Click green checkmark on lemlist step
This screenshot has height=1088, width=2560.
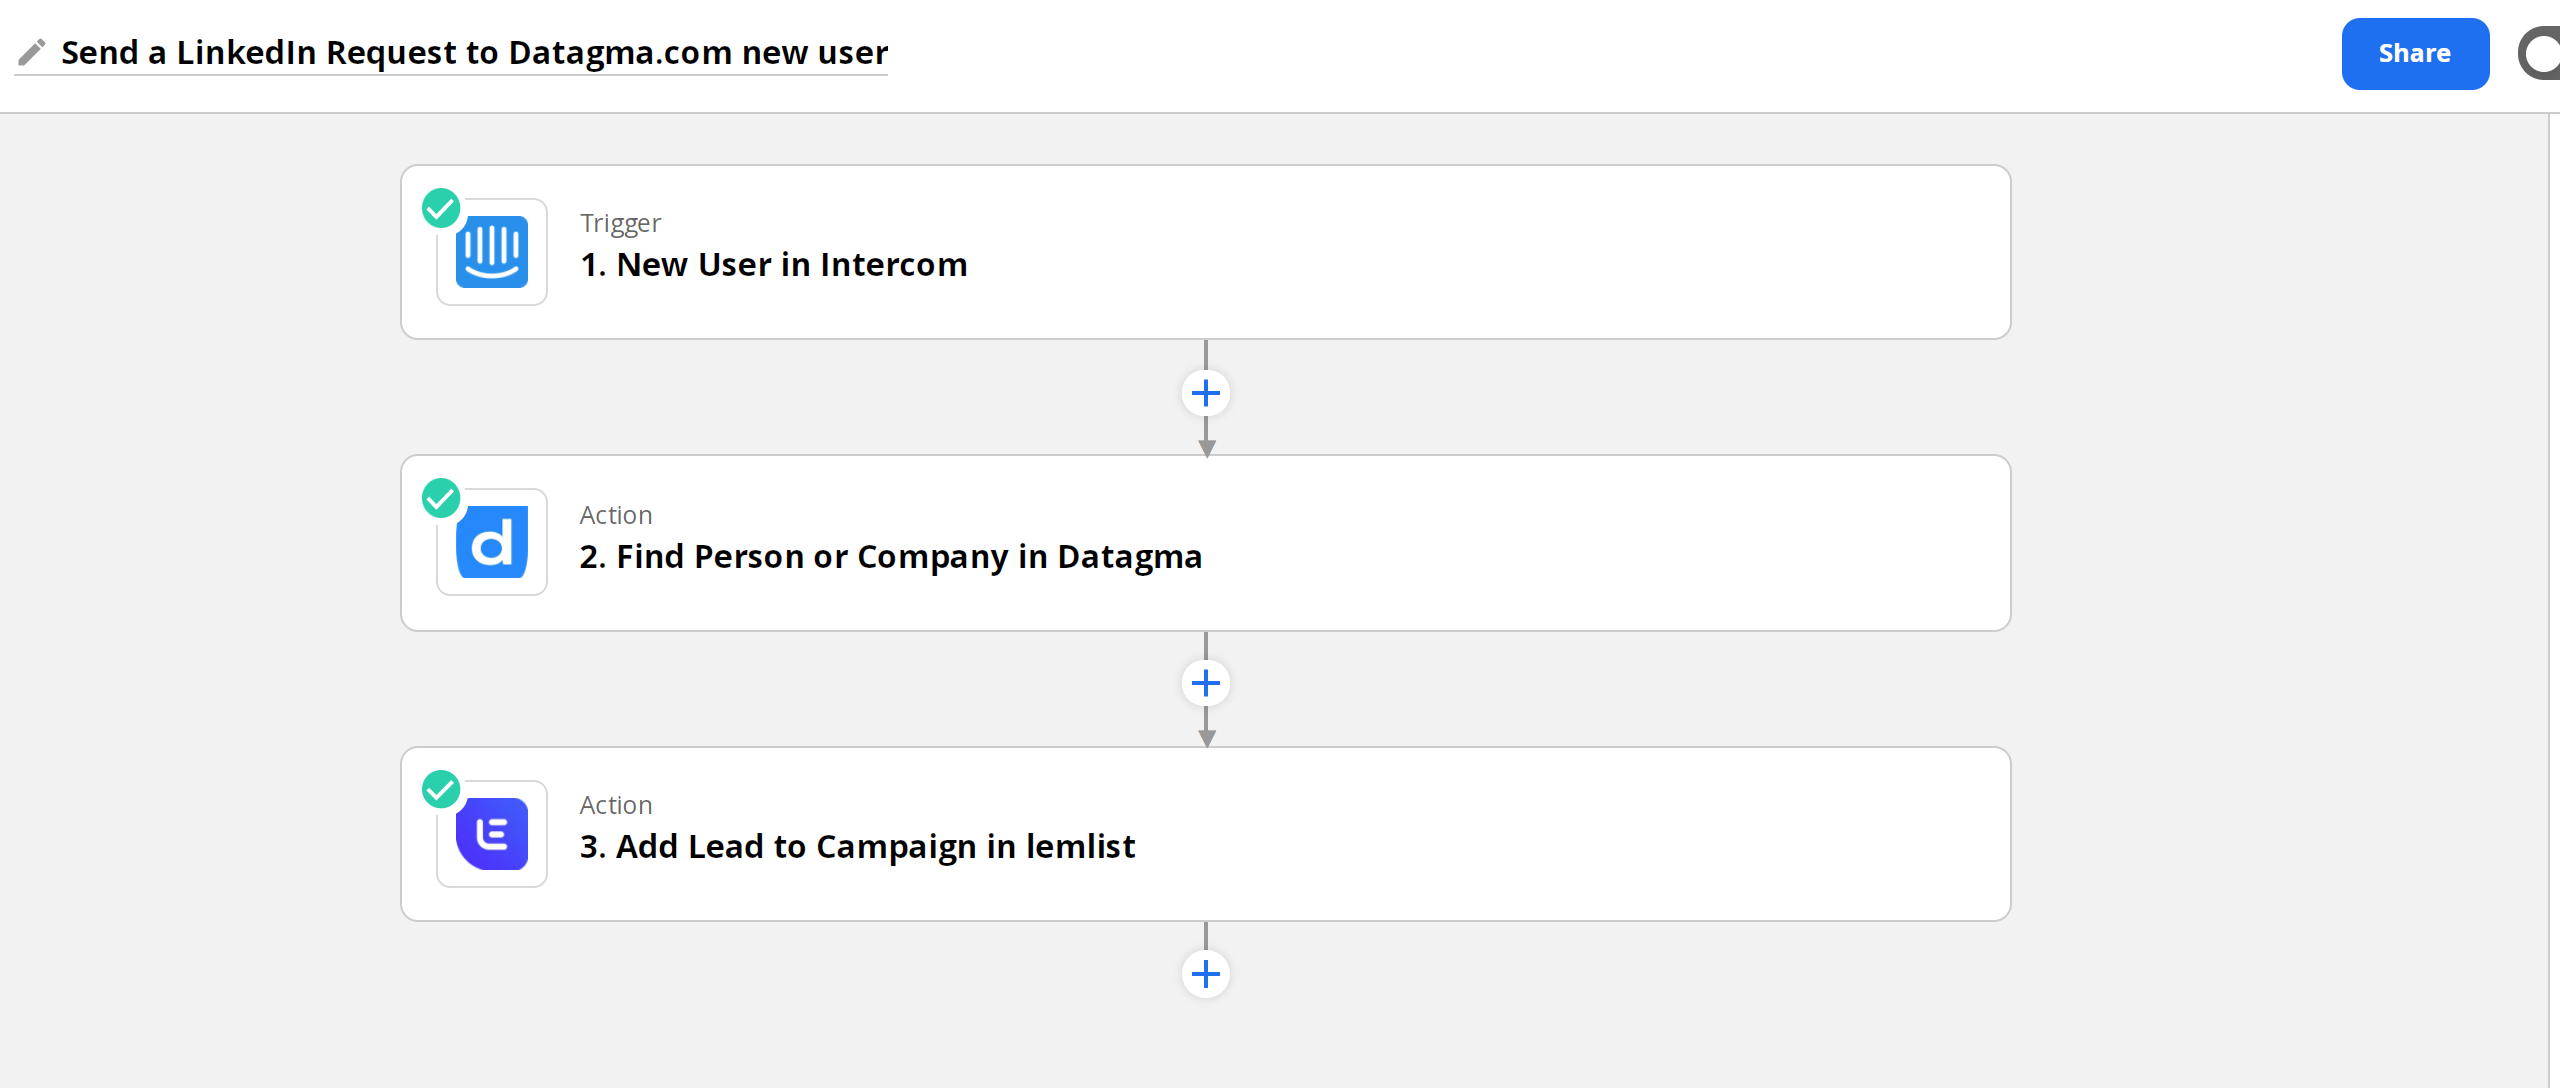[441, 789]
